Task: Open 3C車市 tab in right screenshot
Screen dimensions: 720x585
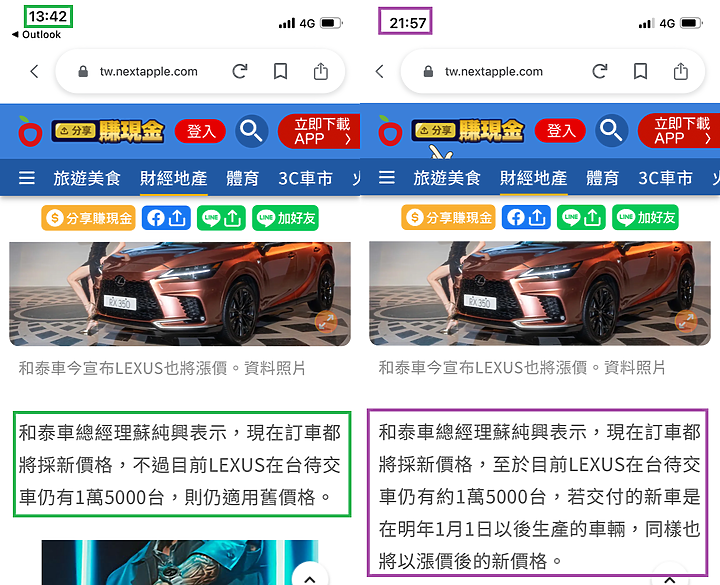Action: [665, 178]
